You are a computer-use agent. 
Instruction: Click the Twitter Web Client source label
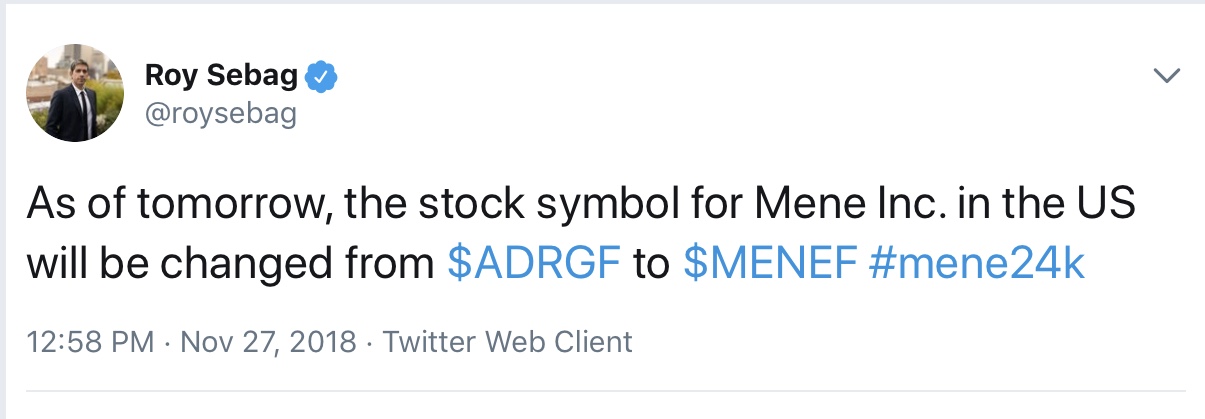pyautogui.click(x=508, y=342)
